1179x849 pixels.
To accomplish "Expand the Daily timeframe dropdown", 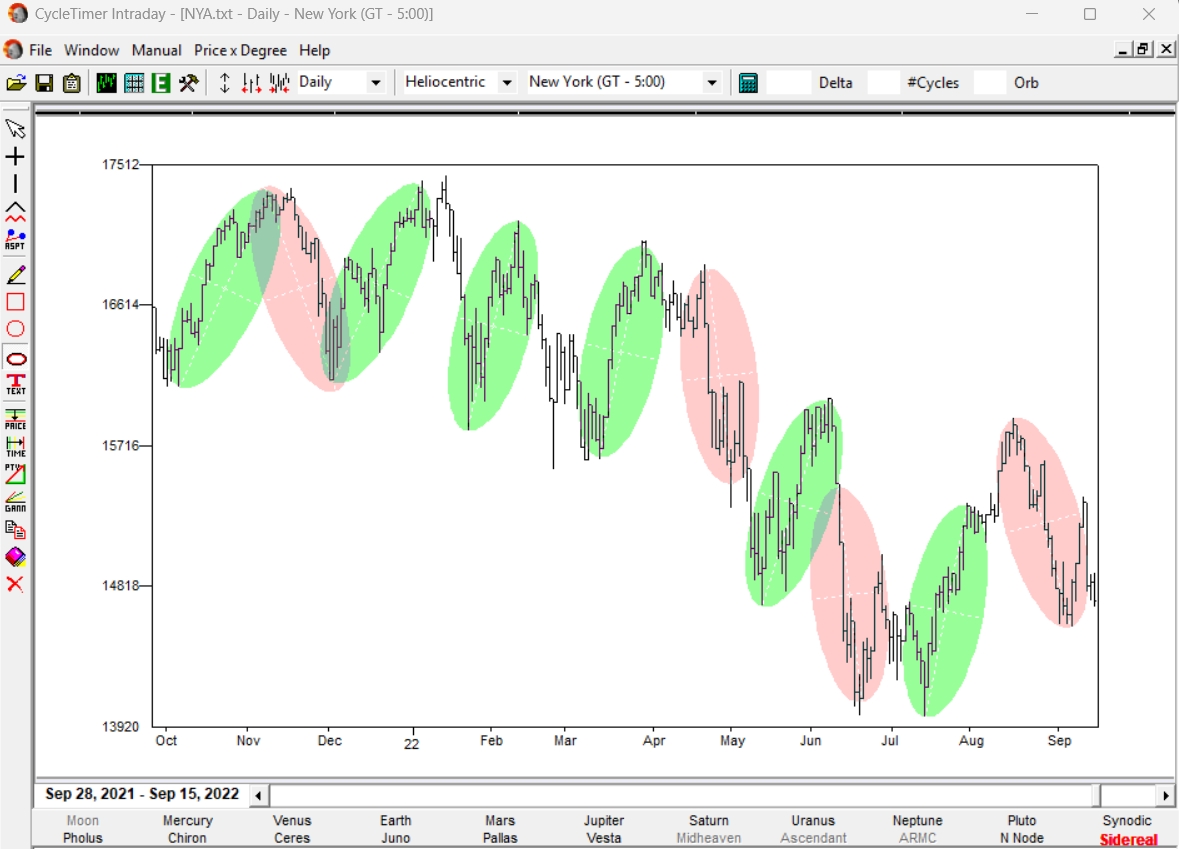I will 376,83.
